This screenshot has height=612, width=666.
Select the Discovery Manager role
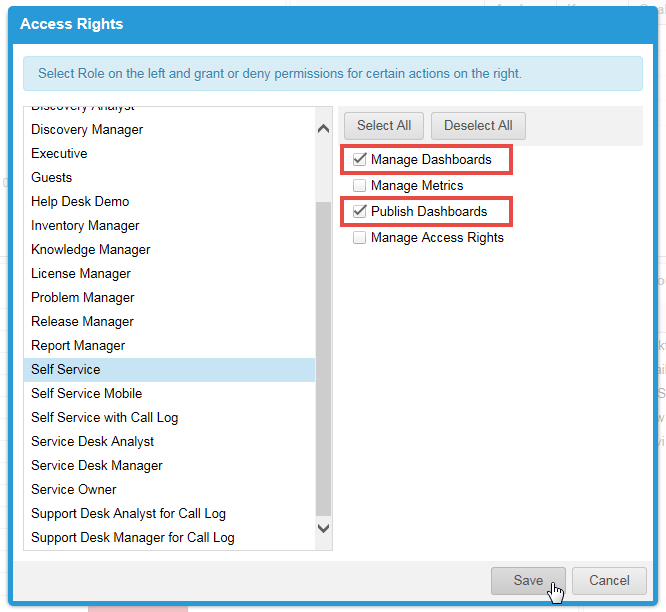pos(87,130)
